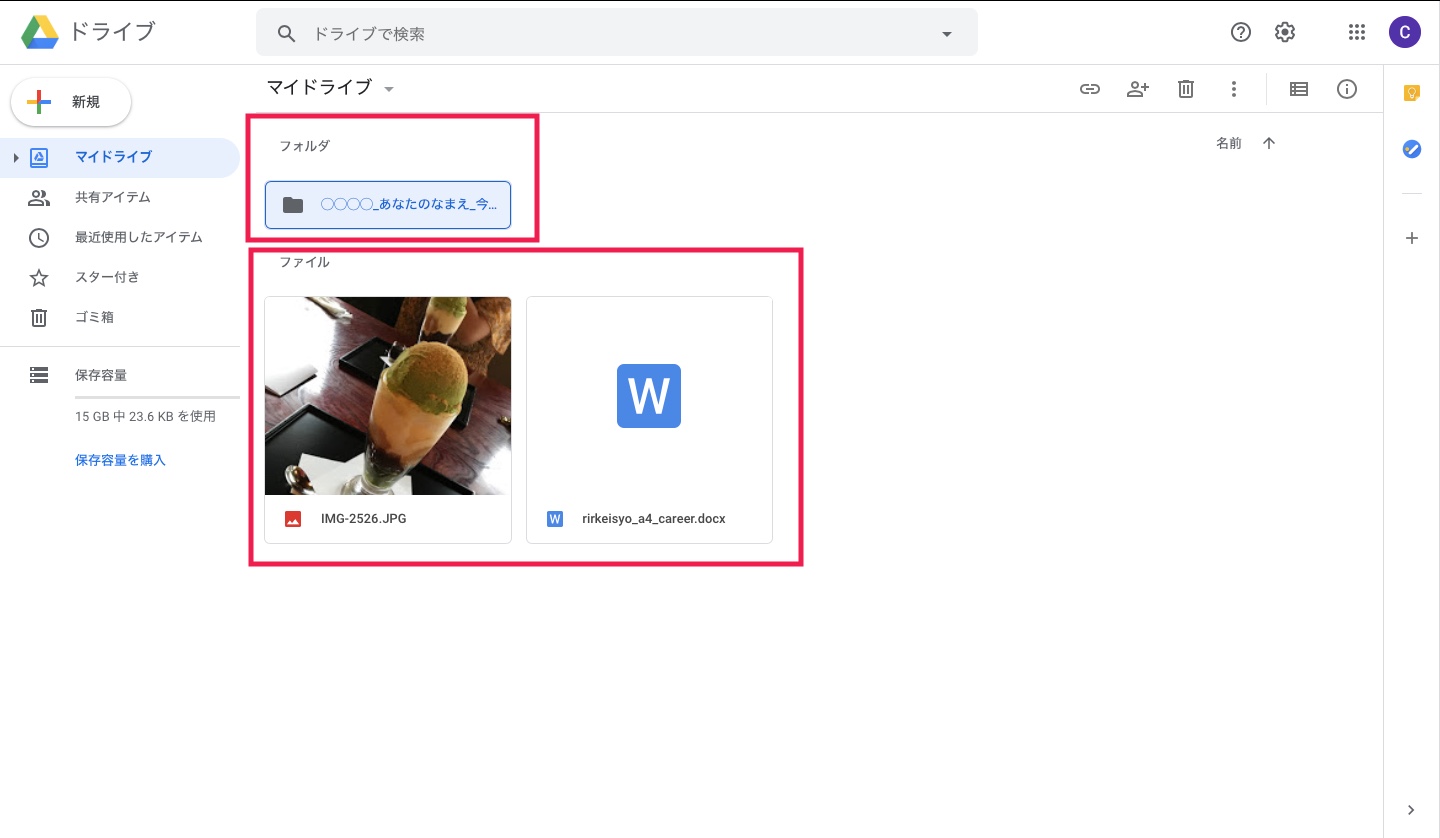Image resolution: width=1440 pixels, height=838 pixels.
Task: Open the help question mark icon
Action: coord(1241,32)
